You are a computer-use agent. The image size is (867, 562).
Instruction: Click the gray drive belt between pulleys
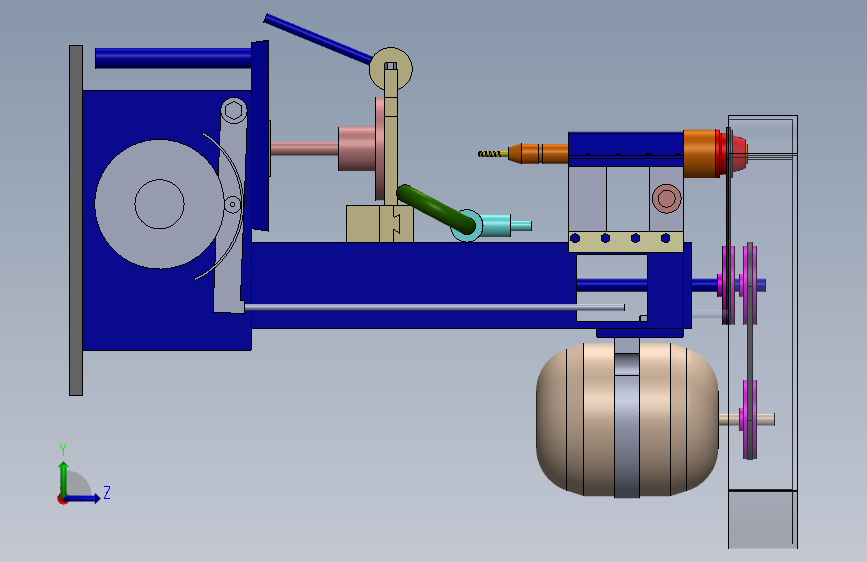coord(750,350)
